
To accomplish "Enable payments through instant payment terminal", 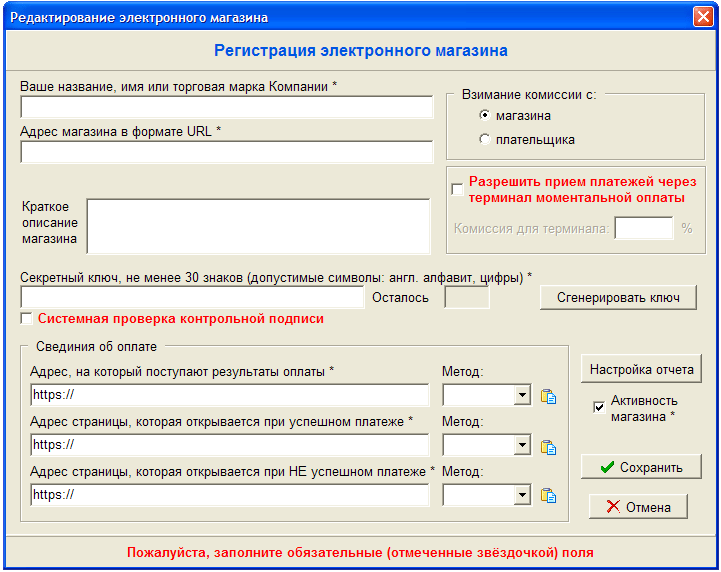I will (x=457, y=189).
